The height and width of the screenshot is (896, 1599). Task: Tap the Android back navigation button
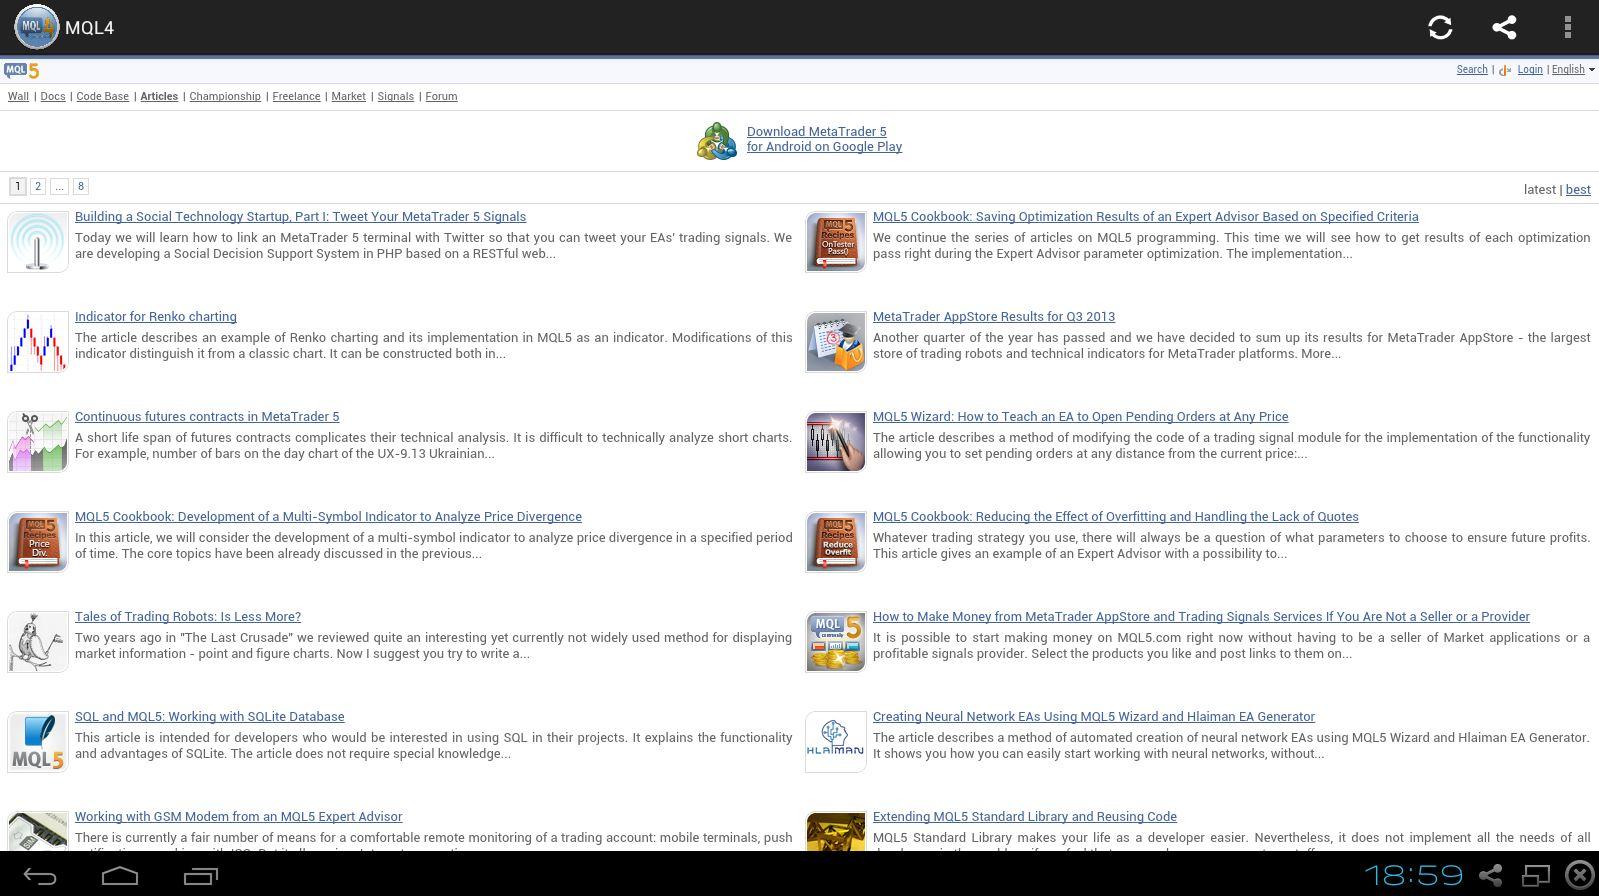(x=40, y=876)
